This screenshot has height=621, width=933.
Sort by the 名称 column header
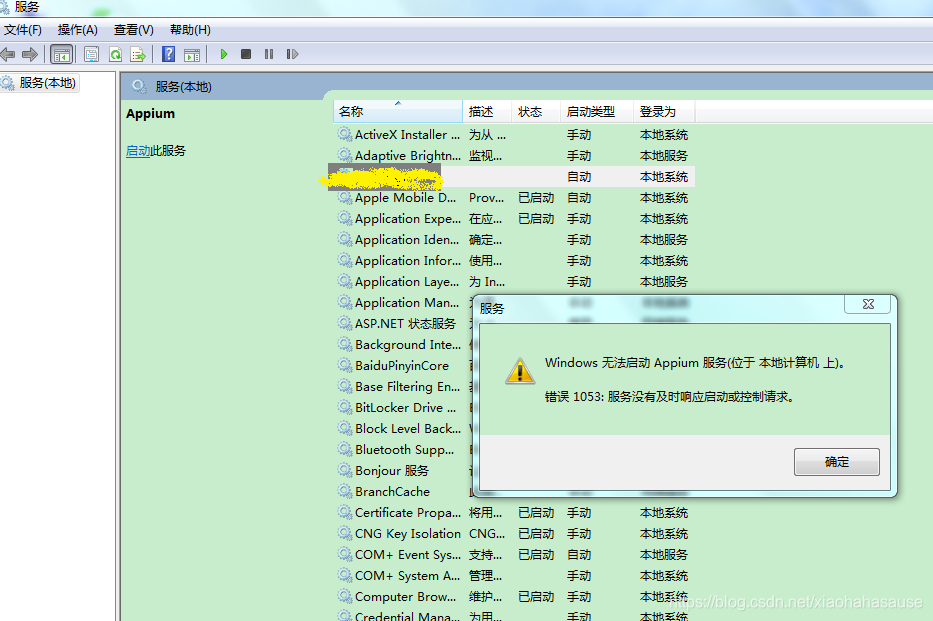(397, 111)
